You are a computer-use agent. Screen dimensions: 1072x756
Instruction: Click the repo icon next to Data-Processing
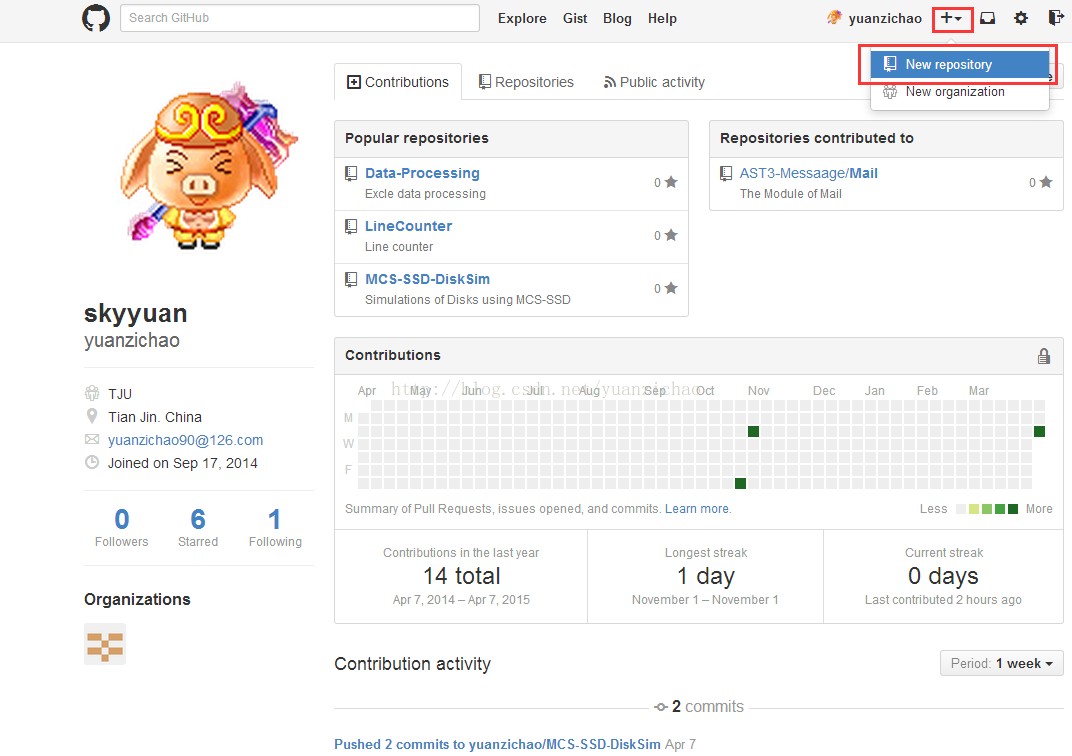(x=351, y=174)
